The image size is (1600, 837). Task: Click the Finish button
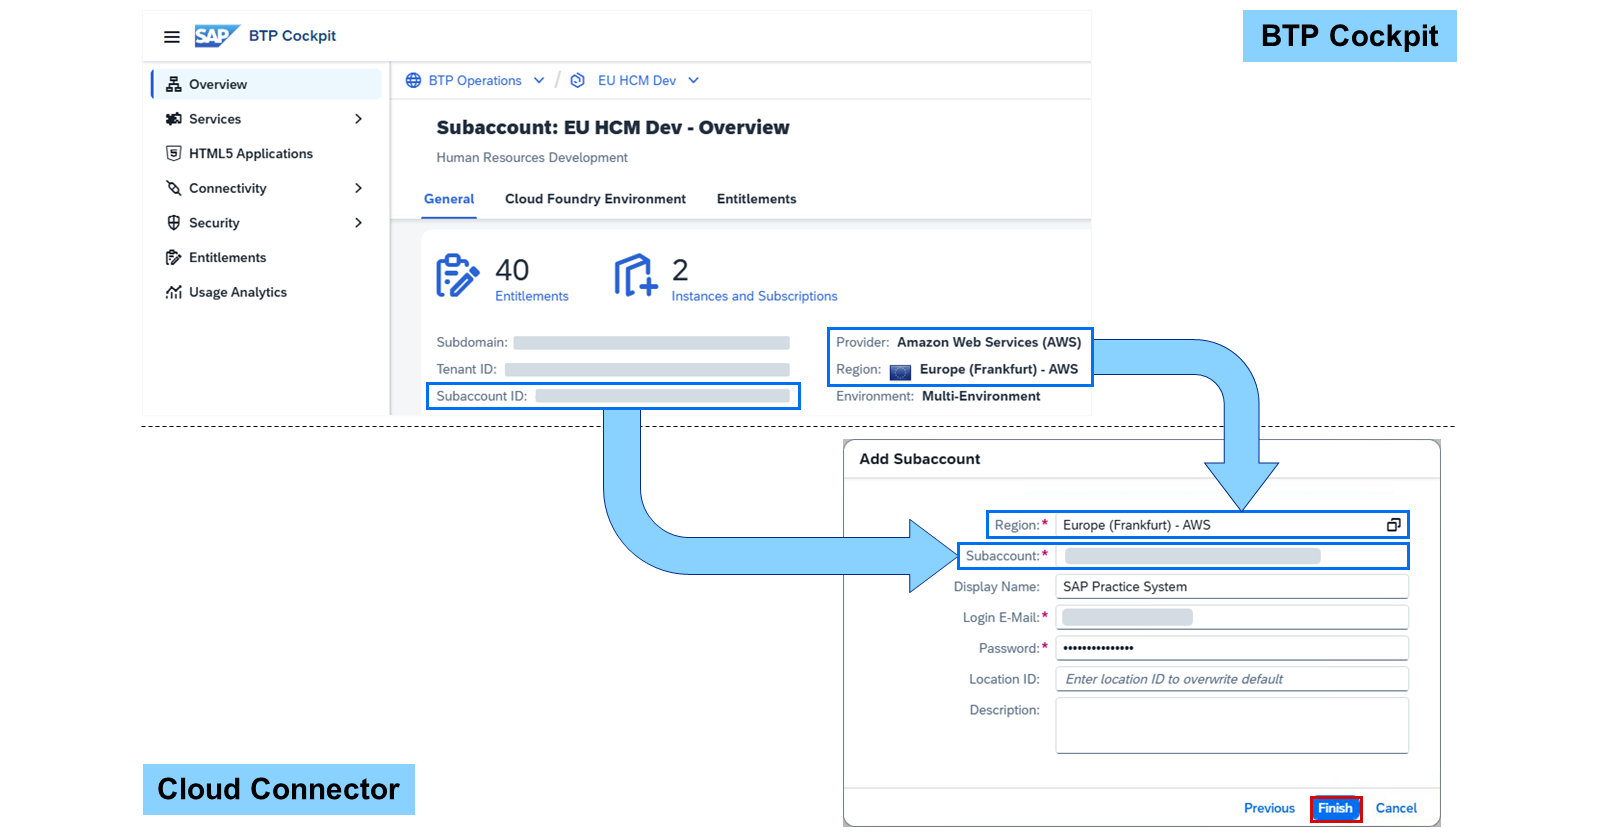pos(1335,808)
